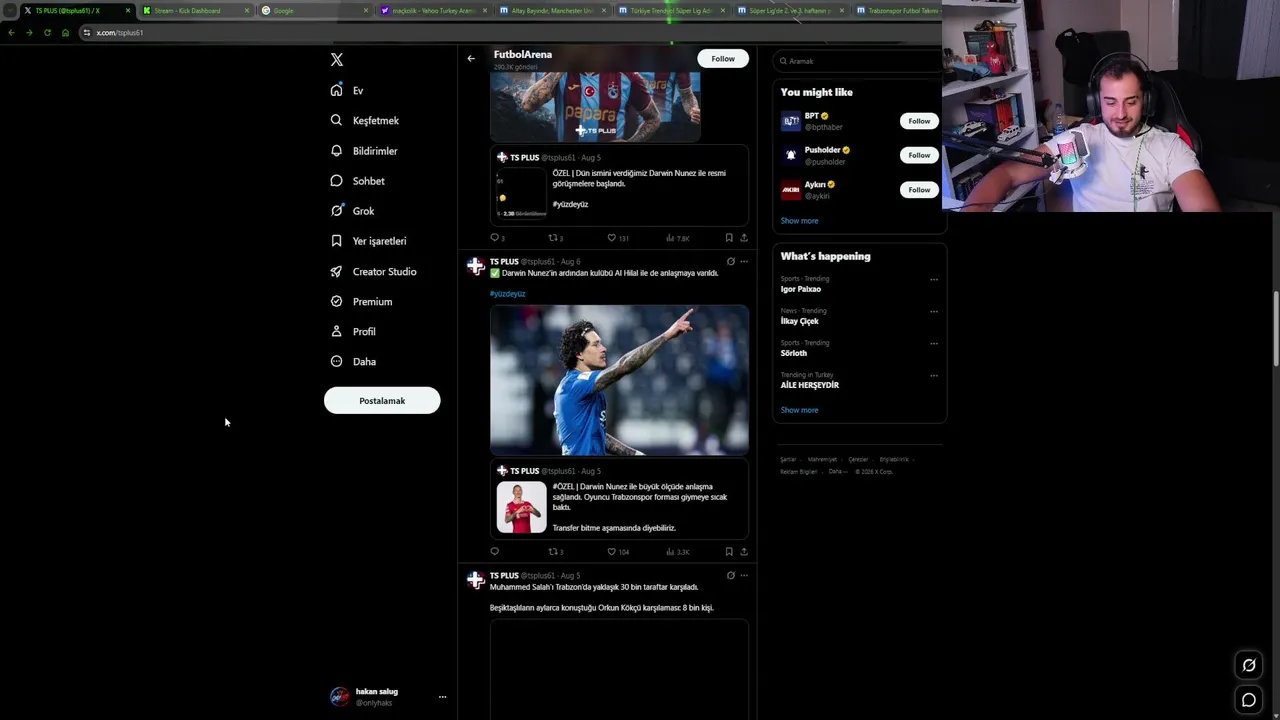Repost the post with 104 likes
The image size is (1280, 720).
[553, 551]
